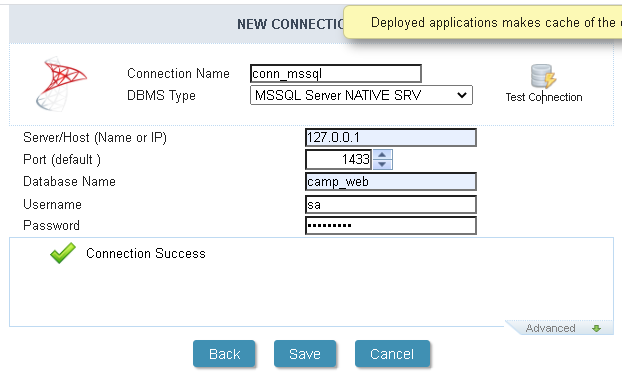622x382 pixels.
Task: Increase the port with the up arrow
Action: point(382,155)
